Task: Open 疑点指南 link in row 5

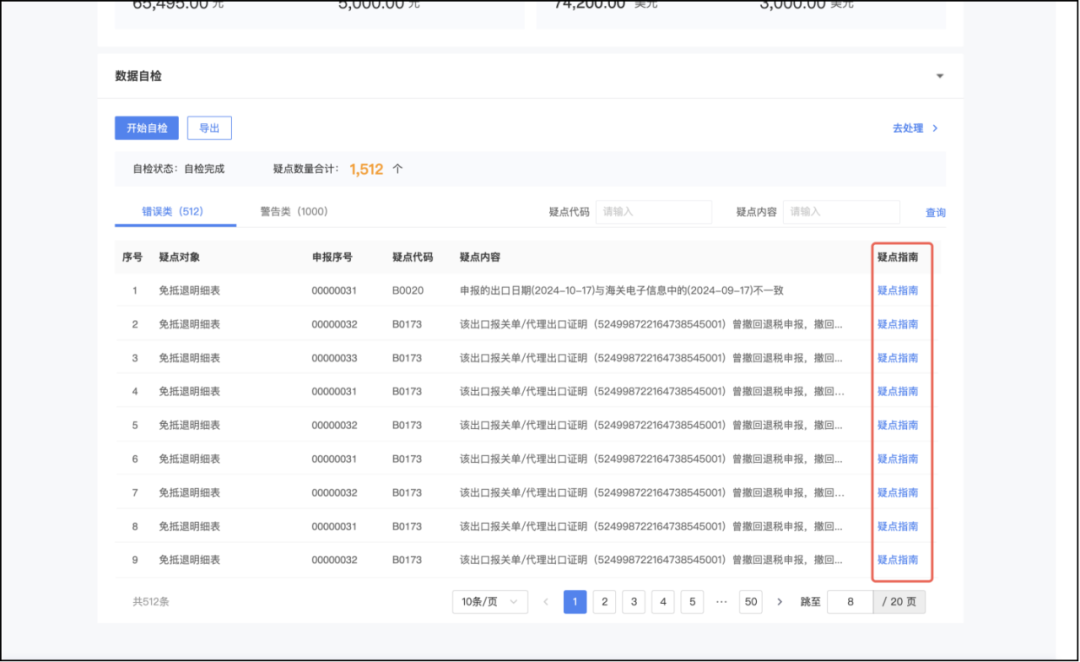Action: (x=897, y=425)
